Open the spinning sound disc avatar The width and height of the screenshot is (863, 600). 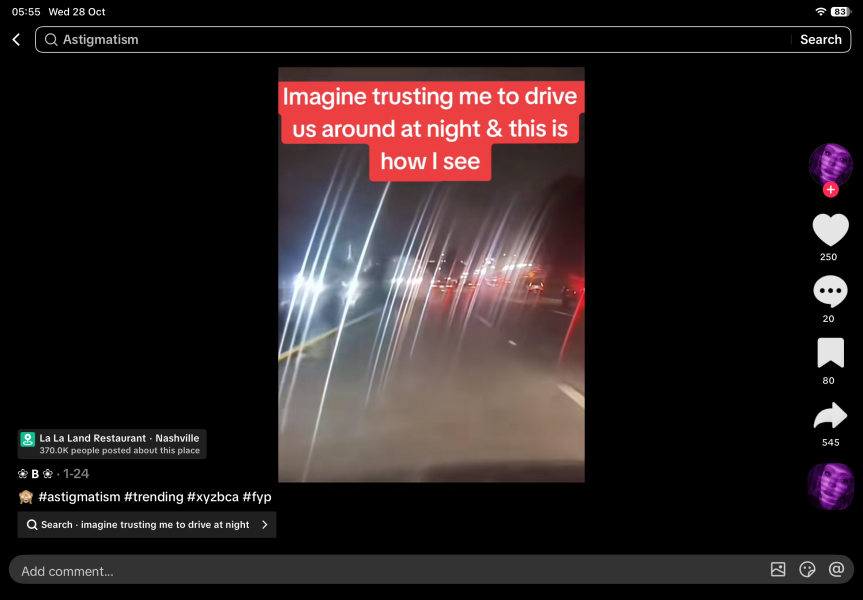click(831, 487)
